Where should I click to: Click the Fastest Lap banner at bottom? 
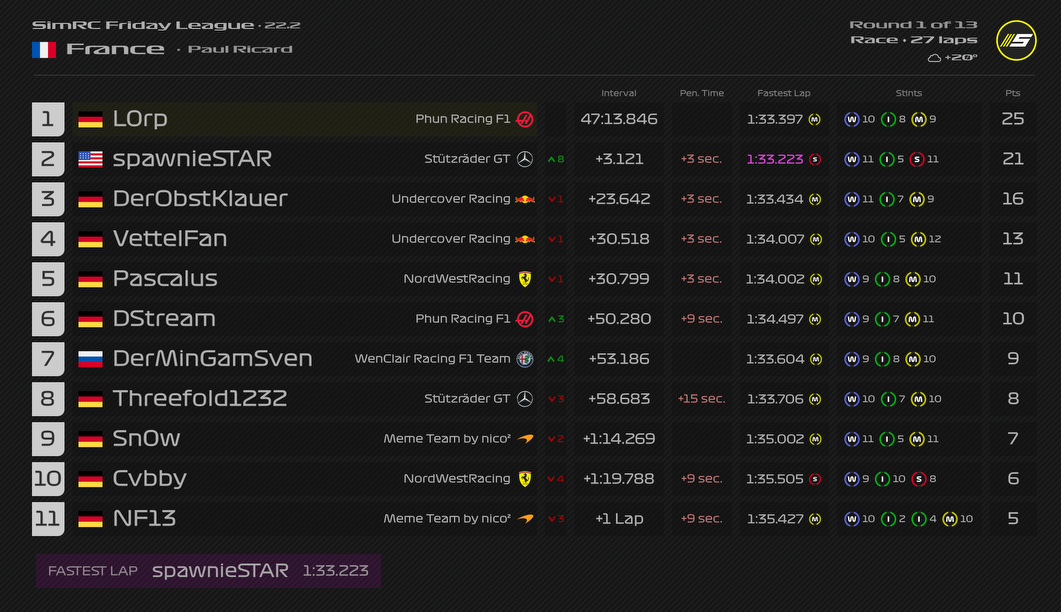(208, 571)
